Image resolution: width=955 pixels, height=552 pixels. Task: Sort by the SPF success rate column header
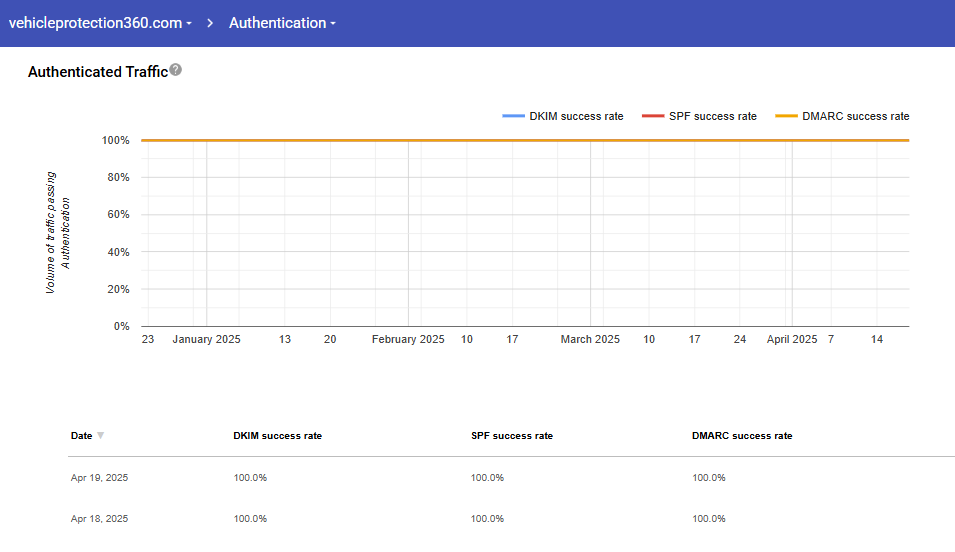point(511,436)
